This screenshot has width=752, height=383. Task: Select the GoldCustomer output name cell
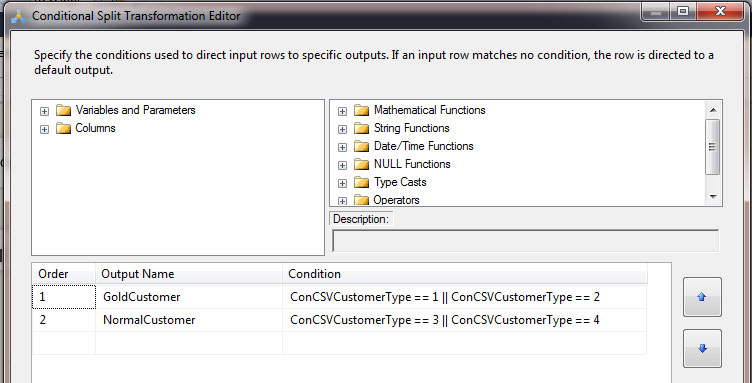point(189,297)
